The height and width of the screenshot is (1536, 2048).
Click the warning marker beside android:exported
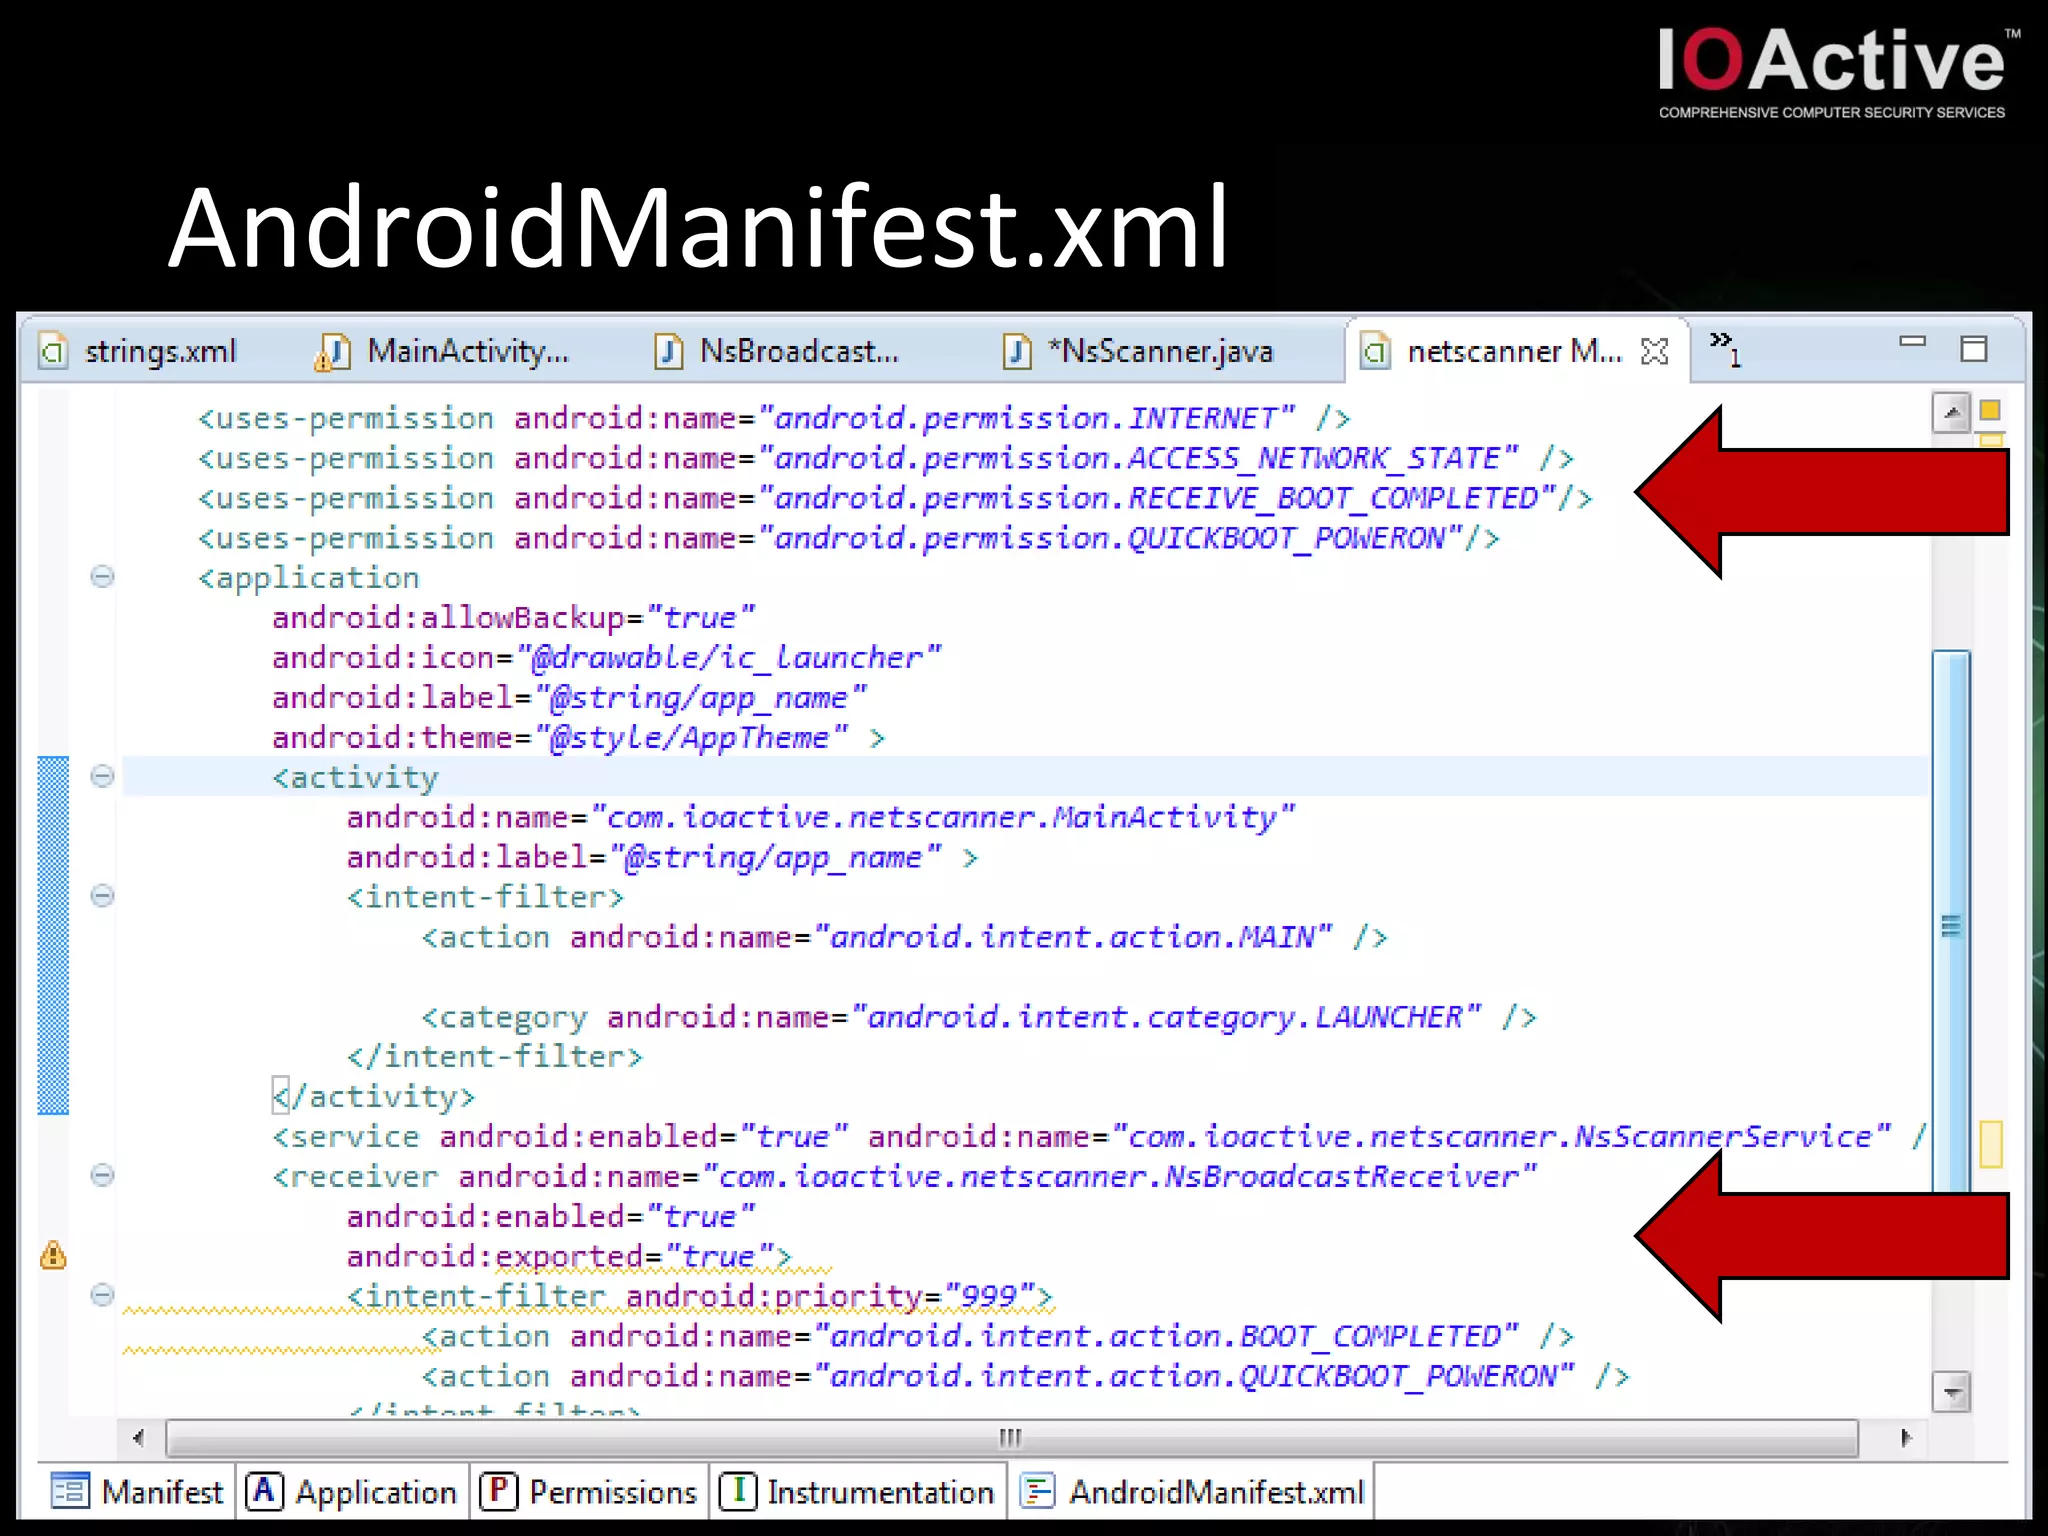pyautogui.click(x=53, y=1255)
